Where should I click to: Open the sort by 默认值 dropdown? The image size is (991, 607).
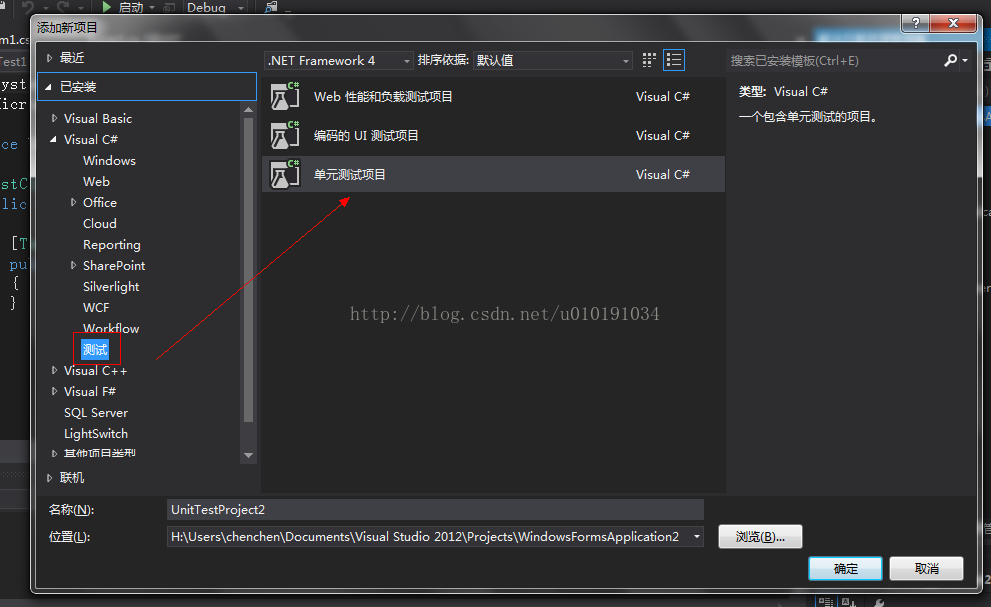pos(552,61)
